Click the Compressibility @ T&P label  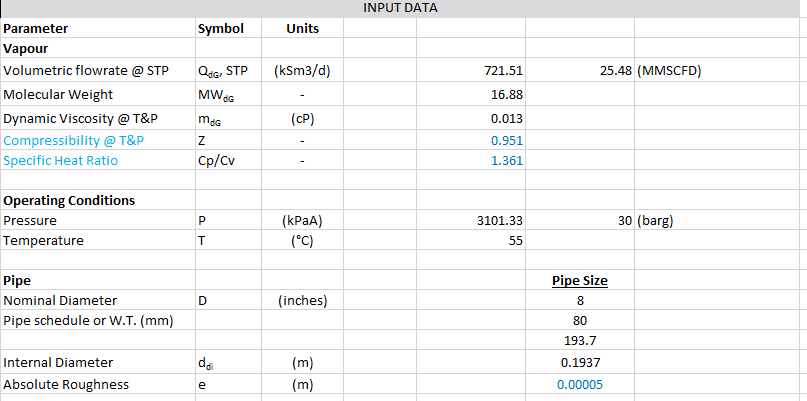click(x=73, y=140)
